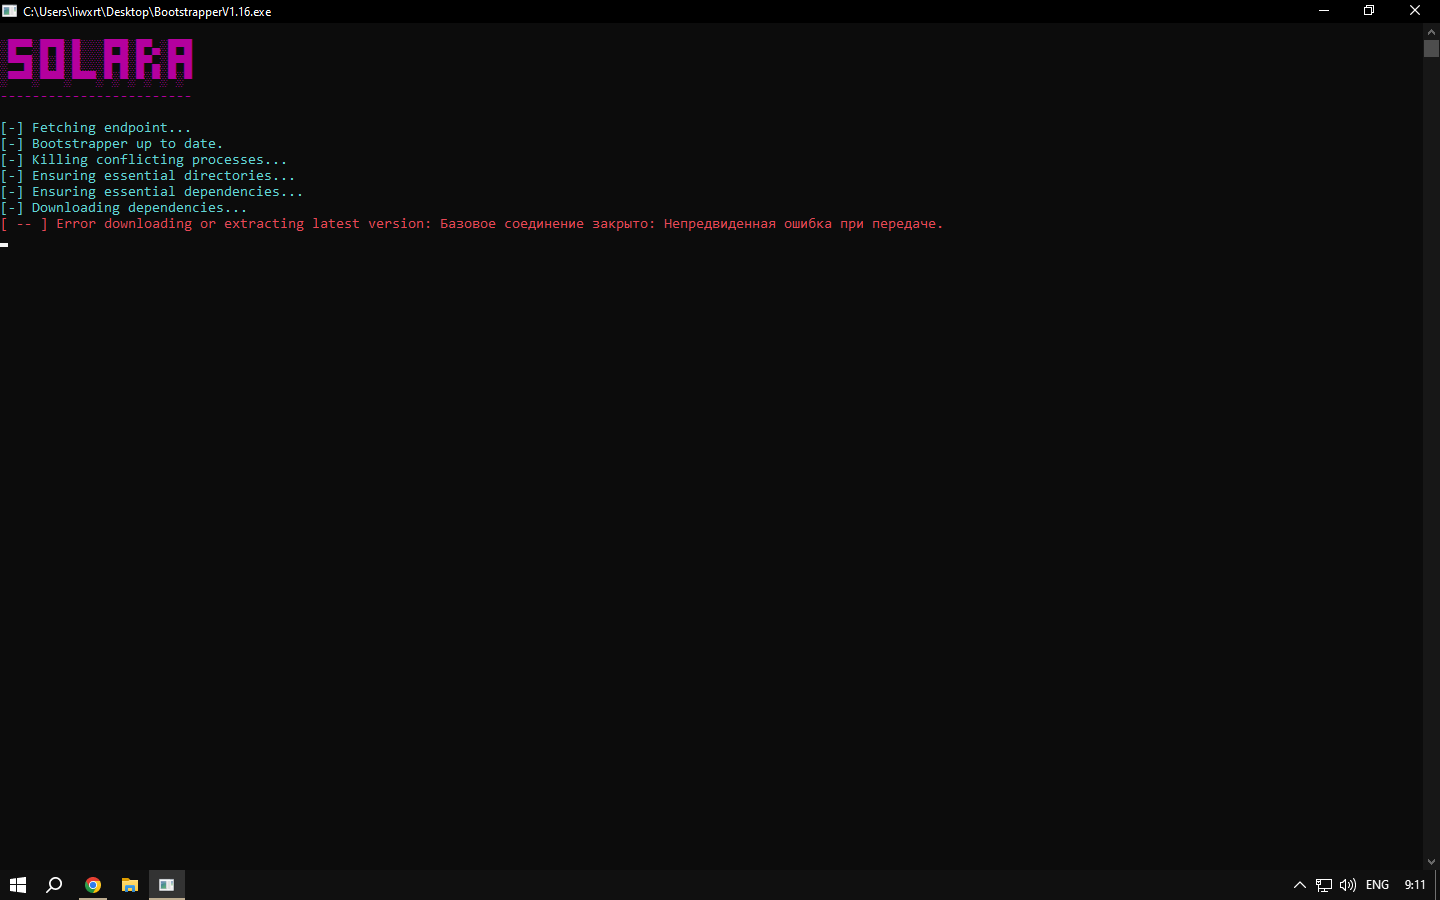This screenshot has height=900, width=1440.
Task: Open the volume speaker tray icon
Action: click(1348, 885)
